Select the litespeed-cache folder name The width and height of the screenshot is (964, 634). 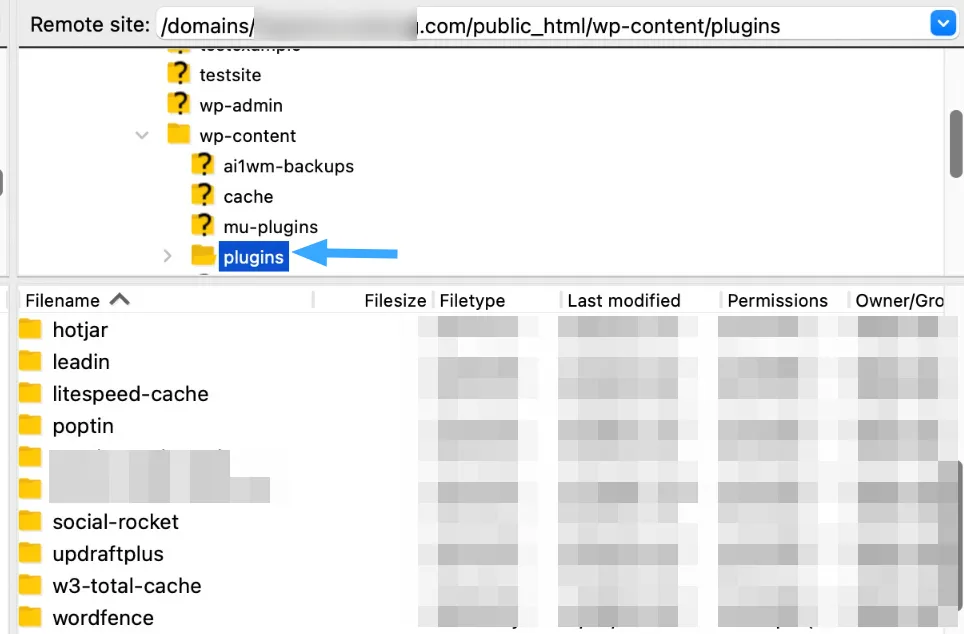pyautogui.click(x=130, y=394)
